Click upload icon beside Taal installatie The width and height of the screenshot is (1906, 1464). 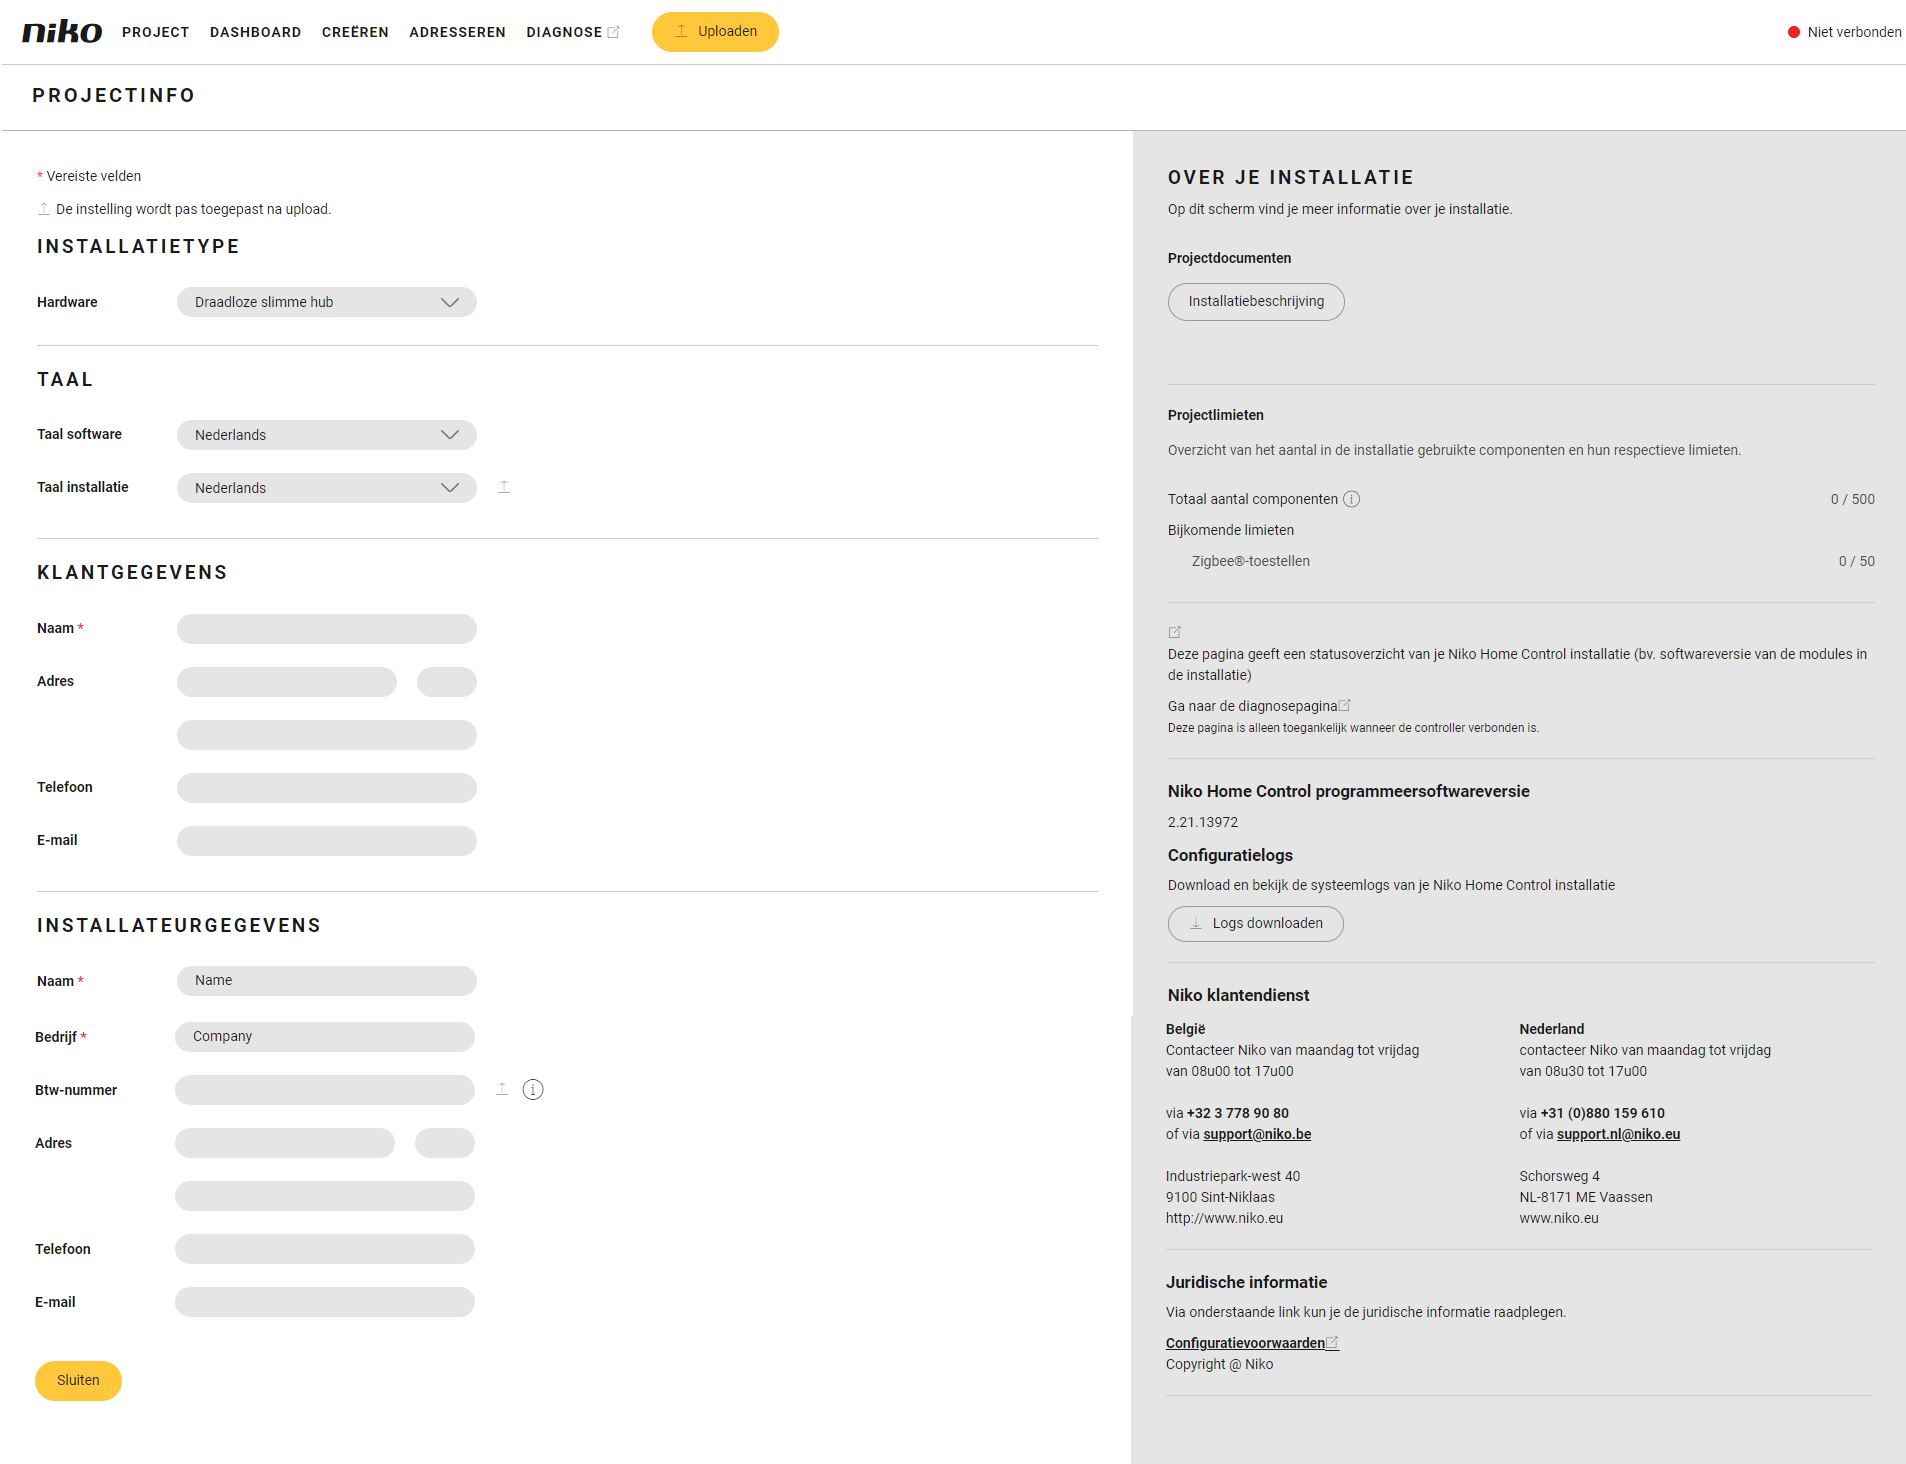click(504, 487)
